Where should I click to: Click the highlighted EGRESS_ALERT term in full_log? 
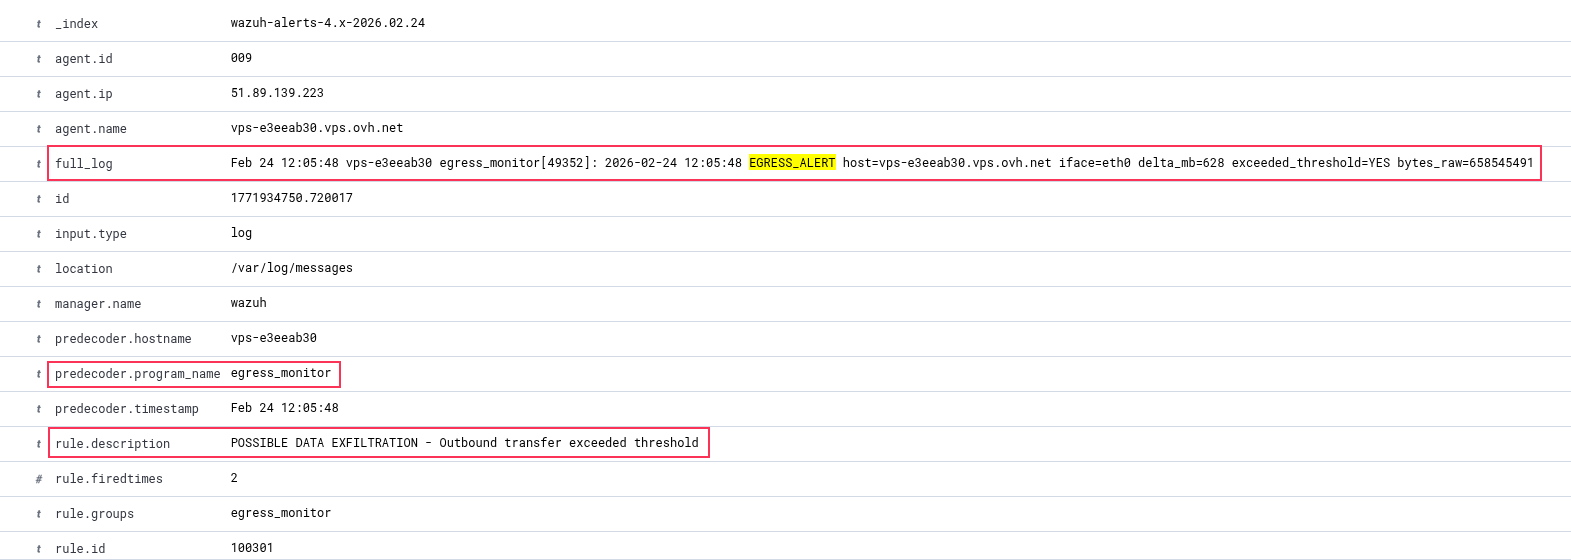791,163
